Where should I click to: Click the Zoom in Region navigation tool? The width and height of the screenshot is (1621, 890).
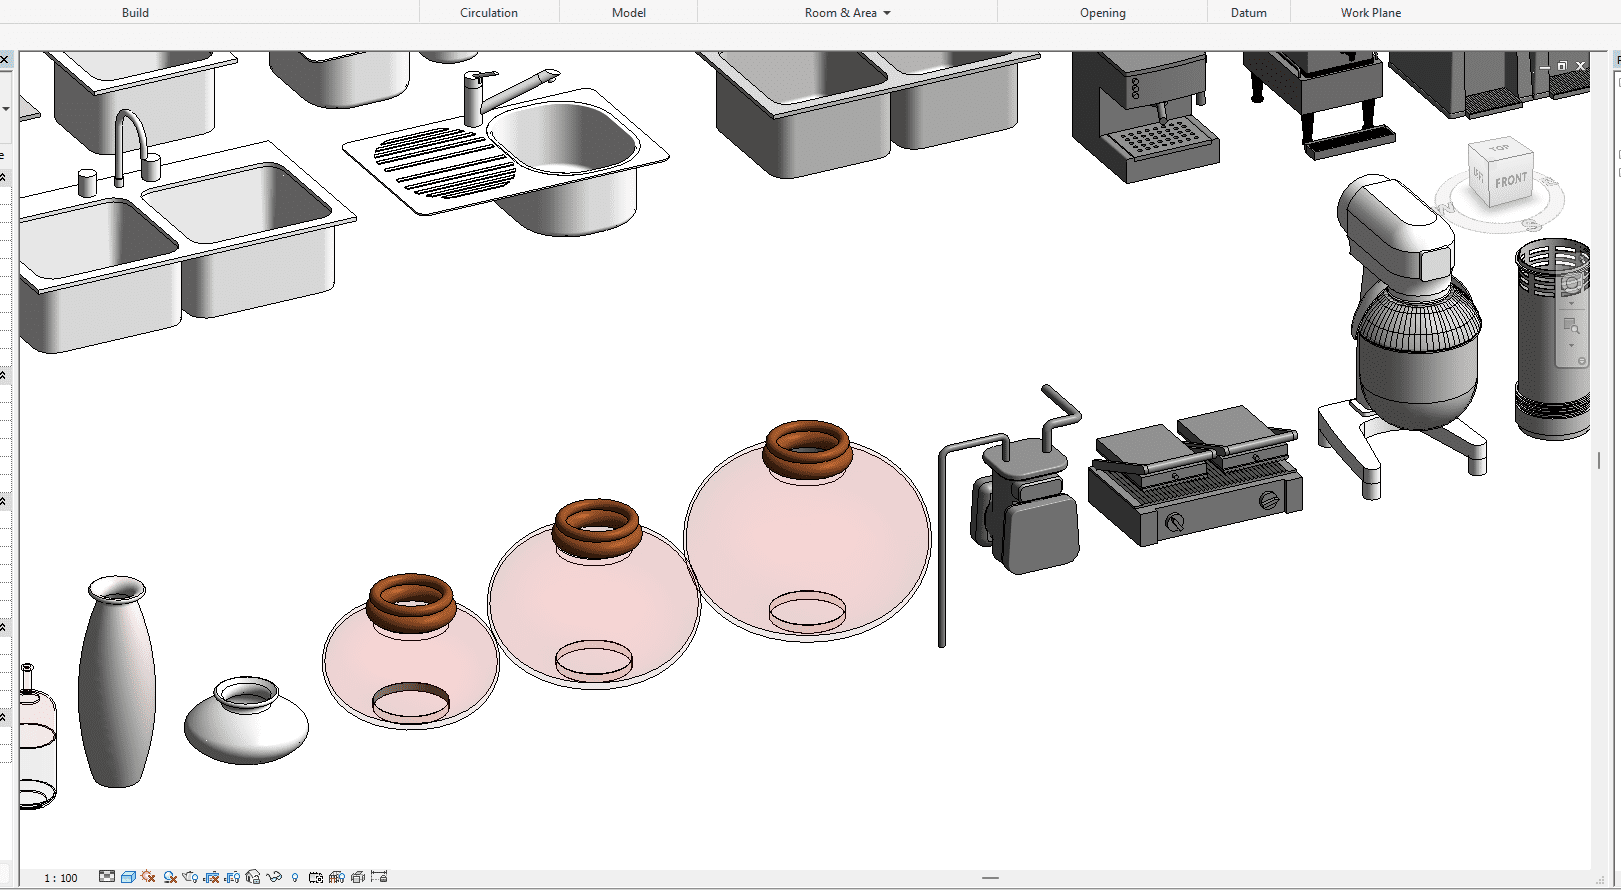(1571, 326)
